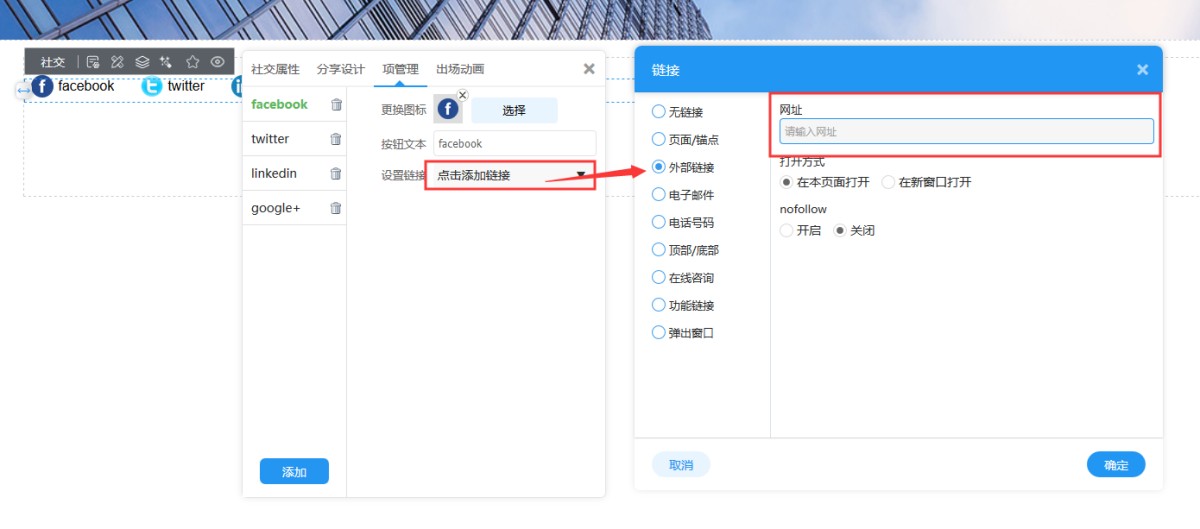The width and height of the screenshot is (1200, 529).
Task: Remove the facebook icon thumbnail with x badge
Action: pyautogui.click(x=462, y=95)
